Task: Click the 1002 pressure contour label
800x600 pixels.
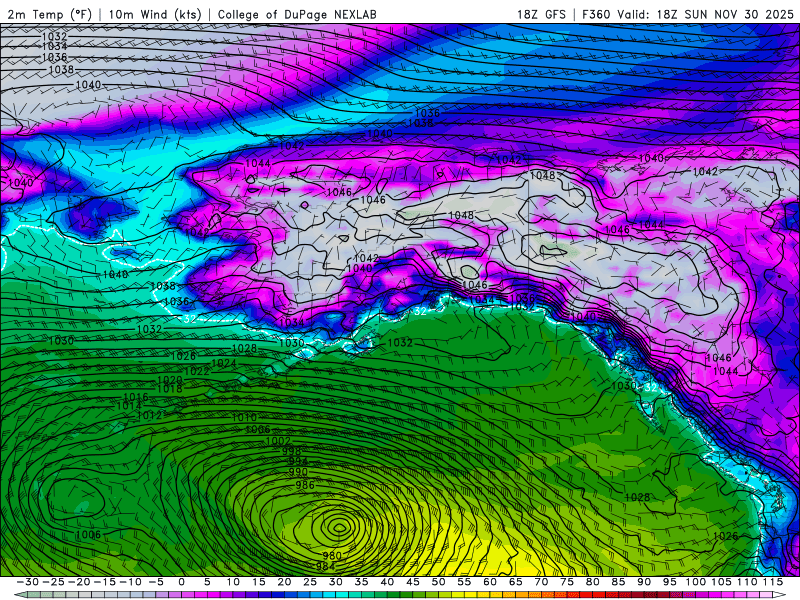Action: 279,441
